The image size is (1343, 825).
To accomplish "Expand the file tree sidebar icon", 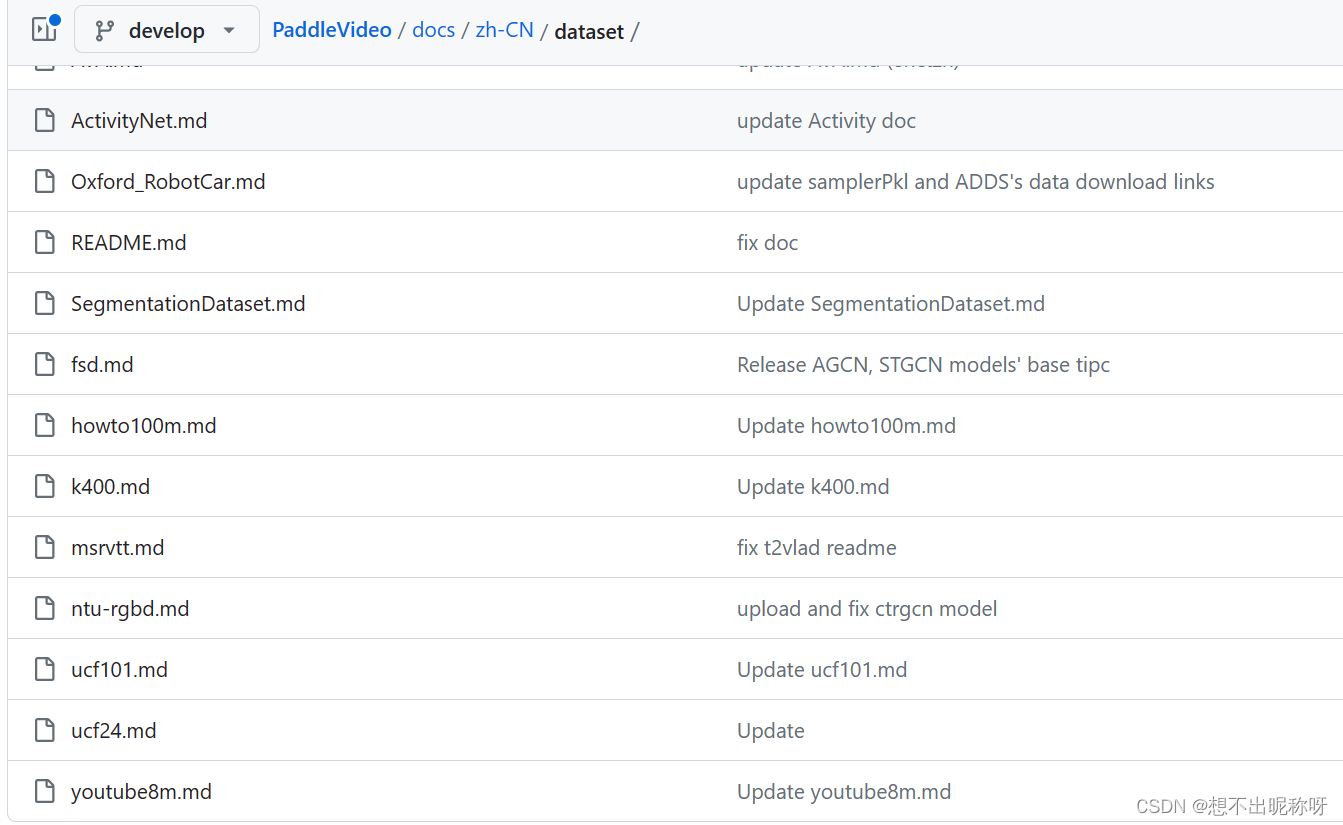I will [44, 29].
